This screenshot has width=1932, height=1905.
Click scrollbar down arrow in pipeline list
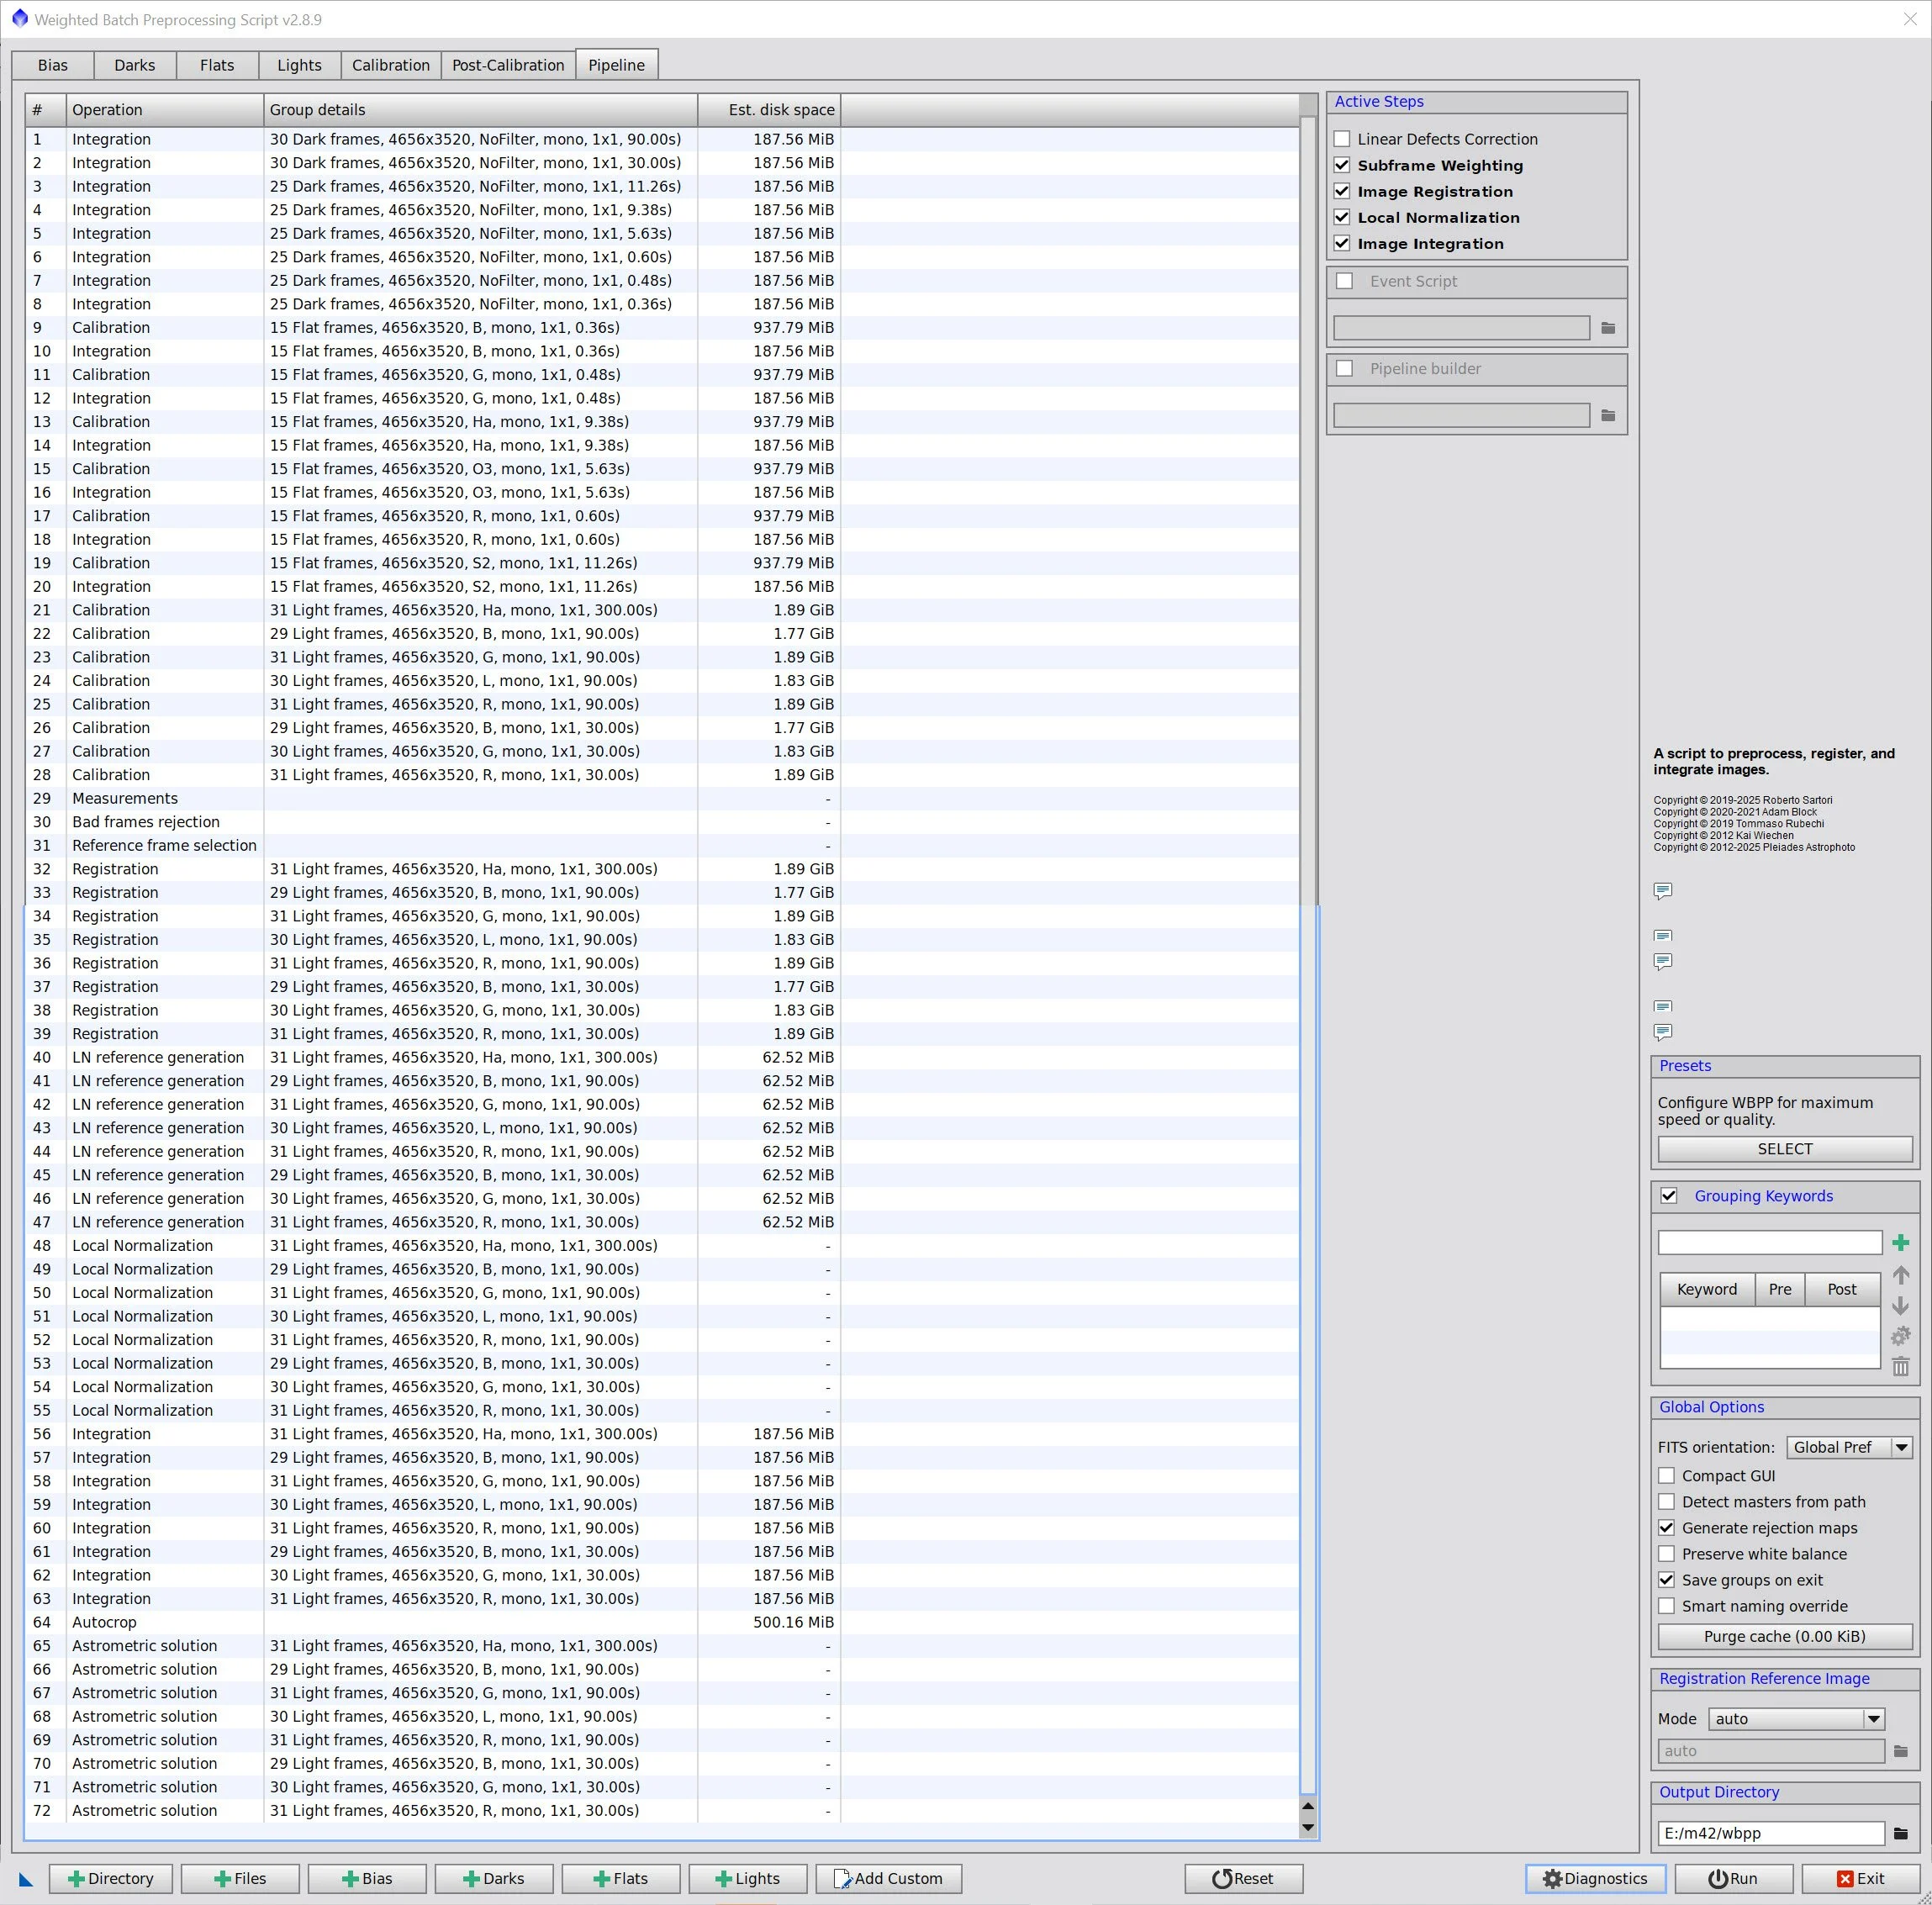[1307, 1828]
